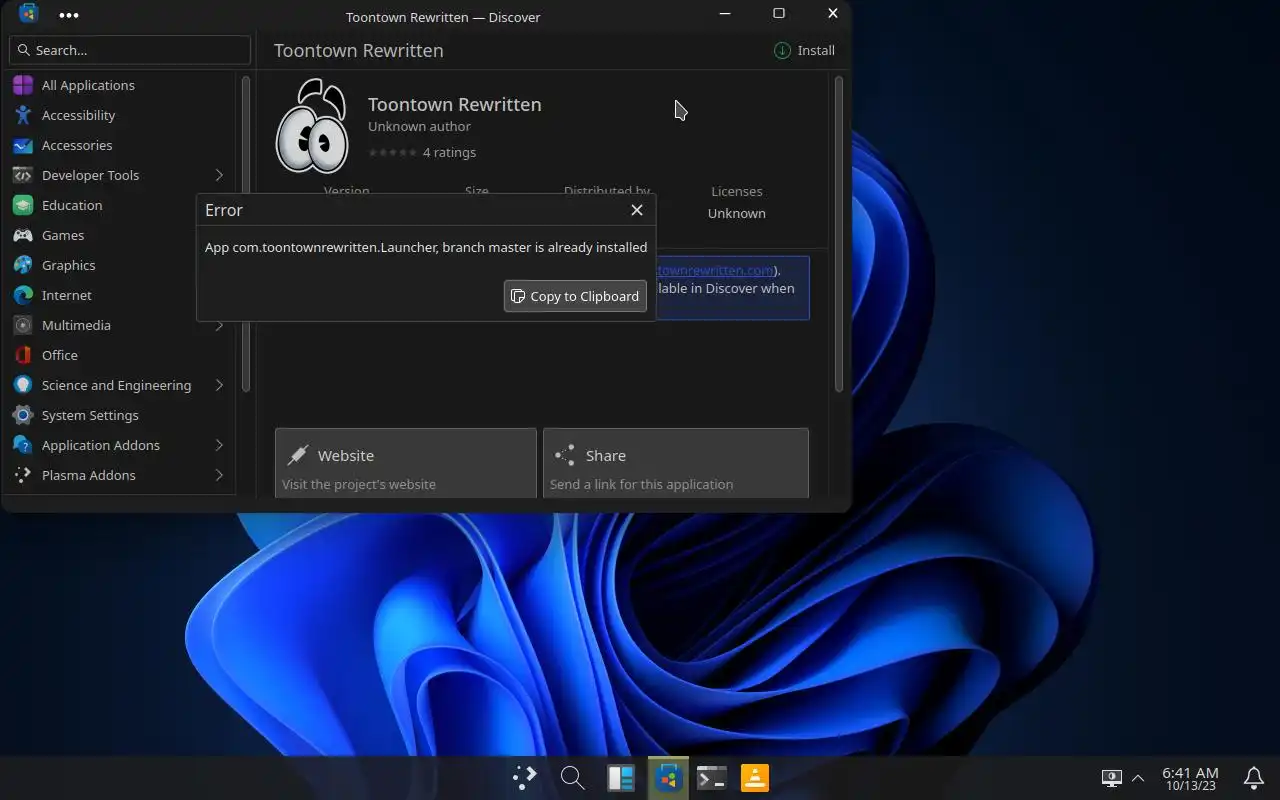Open the three-dots menu in title bar

tap(69, 15)
